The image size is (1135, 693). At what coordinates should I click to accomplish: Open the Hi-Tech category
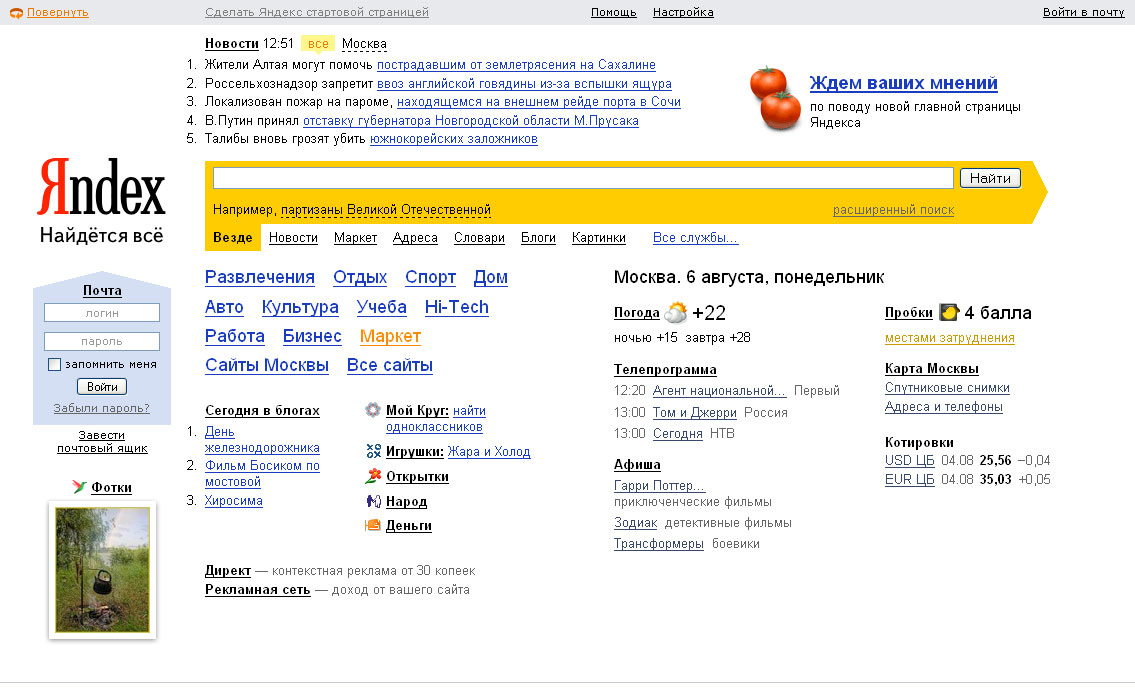[457, 307]
